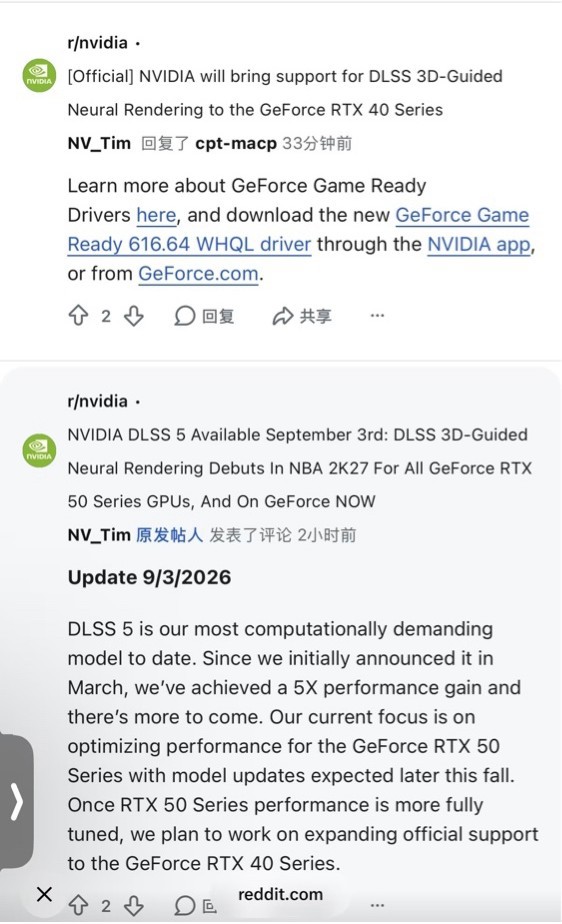Upvote the NV_Tim driver reply comment

78,315
